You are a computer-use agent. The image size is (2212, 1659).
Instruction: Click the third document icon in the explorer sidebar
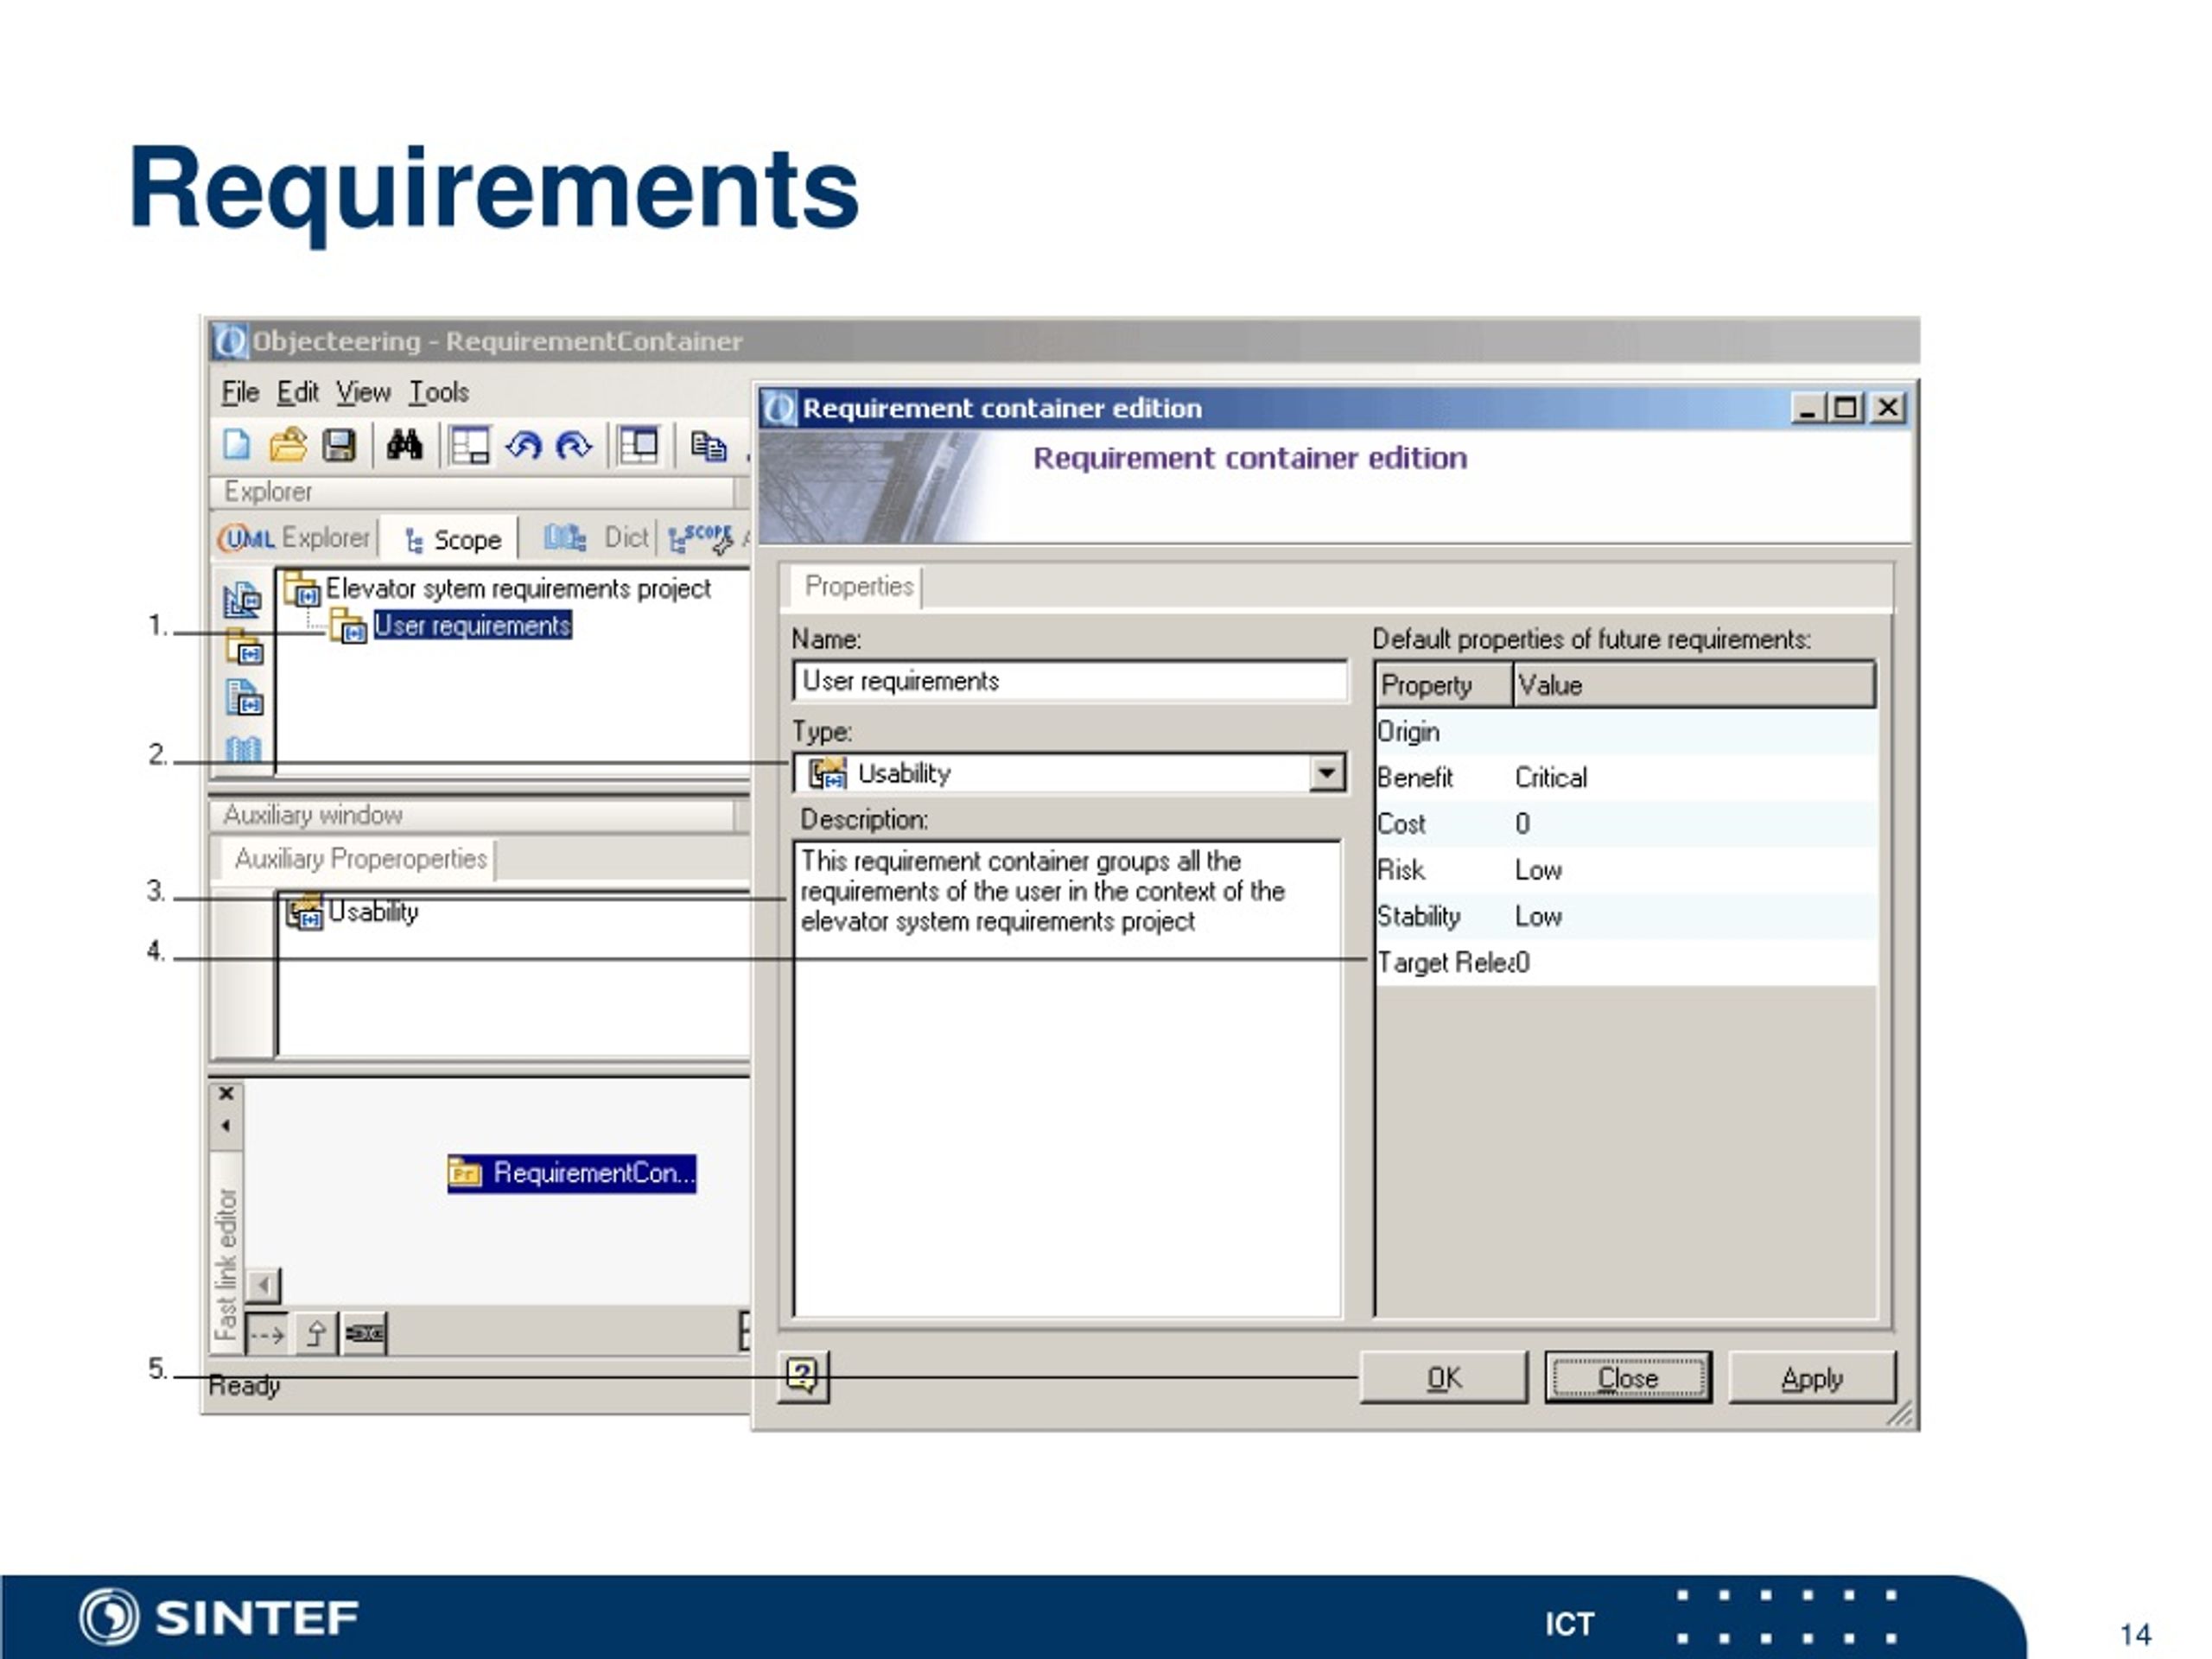tap(243, 697)
